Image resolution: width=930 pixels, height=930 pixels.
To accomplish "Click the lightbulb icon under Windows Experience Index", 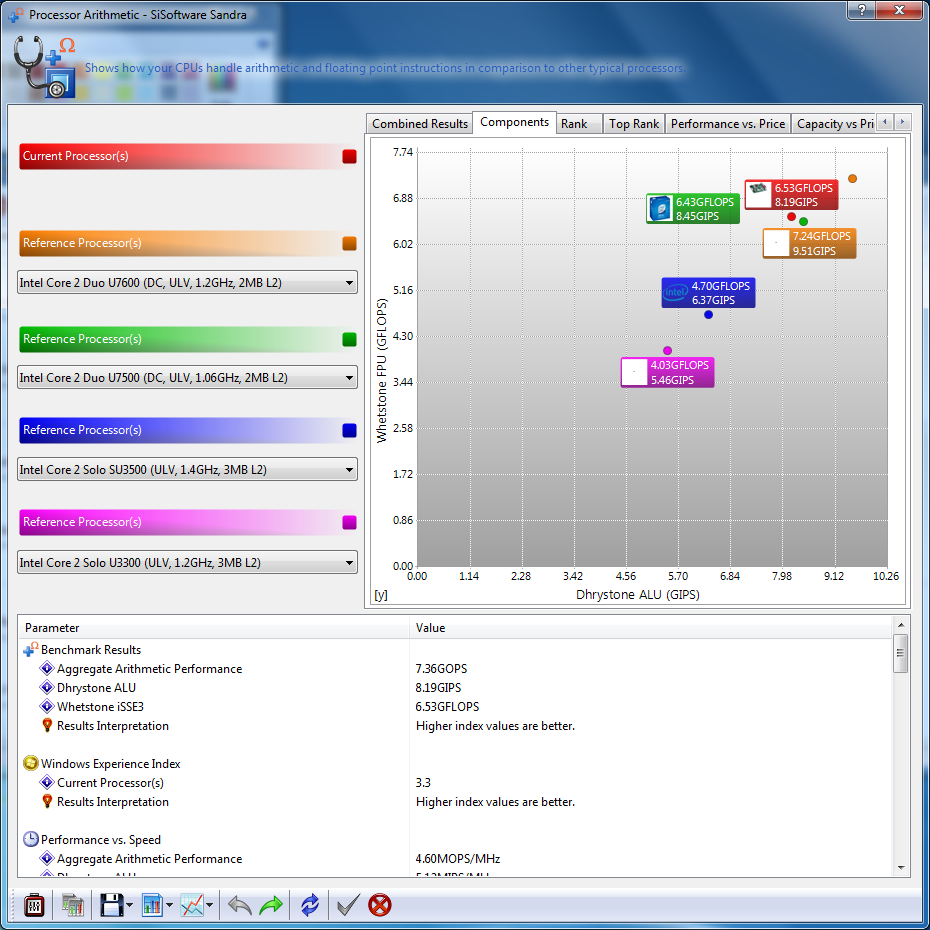I will click(47, 801).
